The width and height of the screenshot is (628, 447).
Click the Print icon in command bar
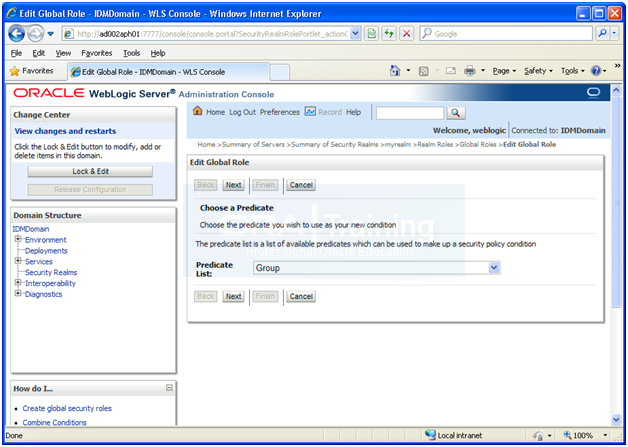(x=469, y=71)
